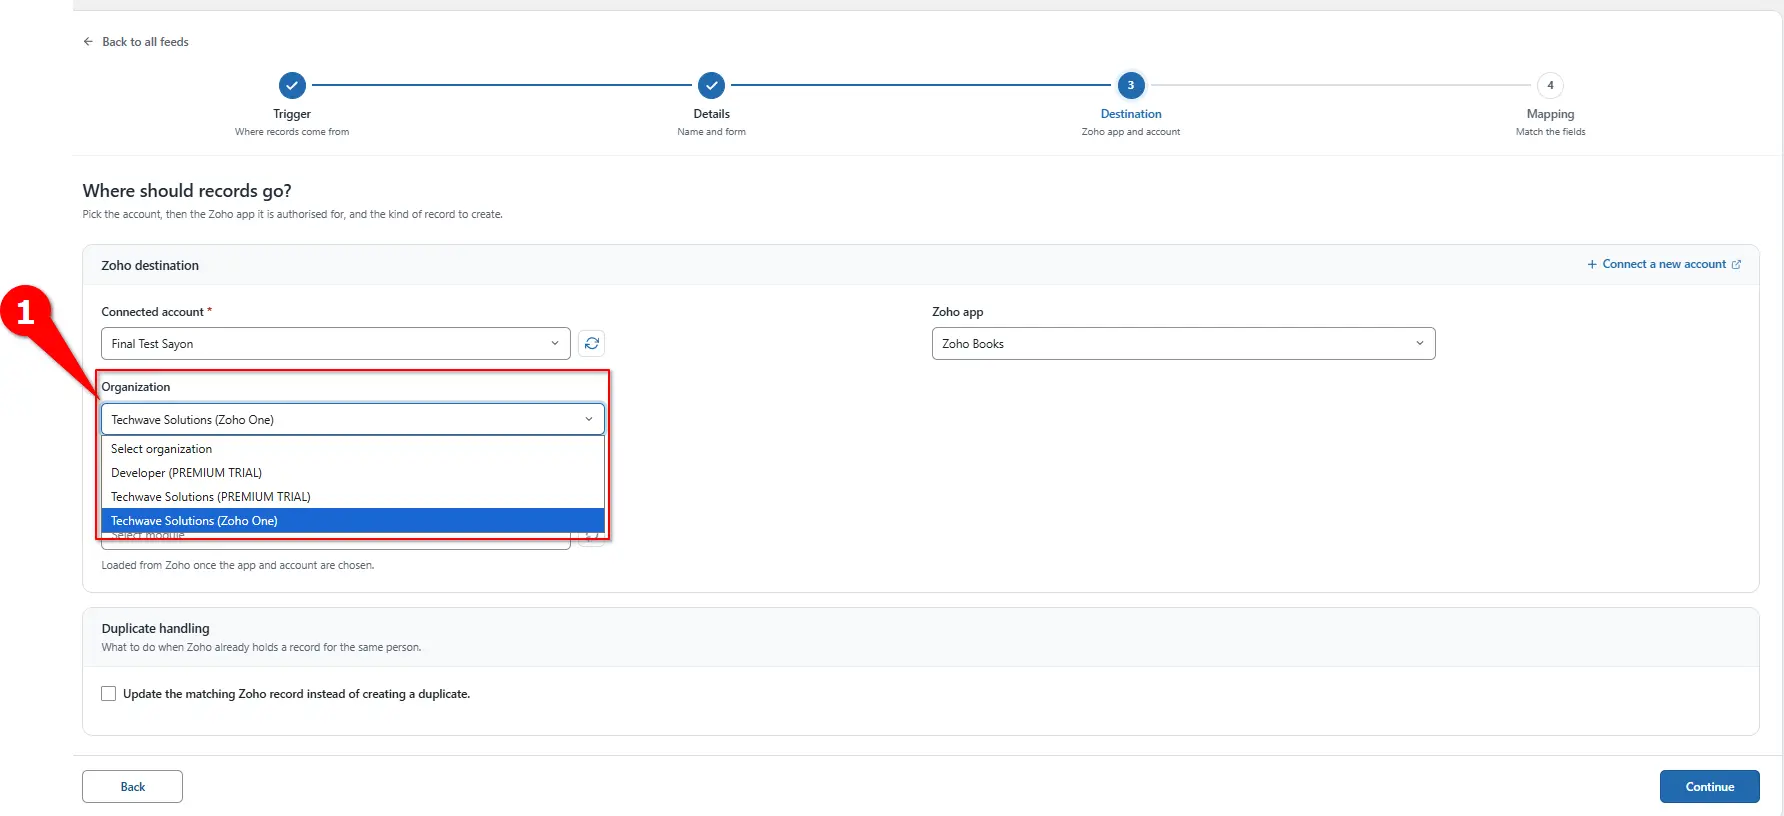
Task: Click the Destination step label
Action: tap(1131, 114)
